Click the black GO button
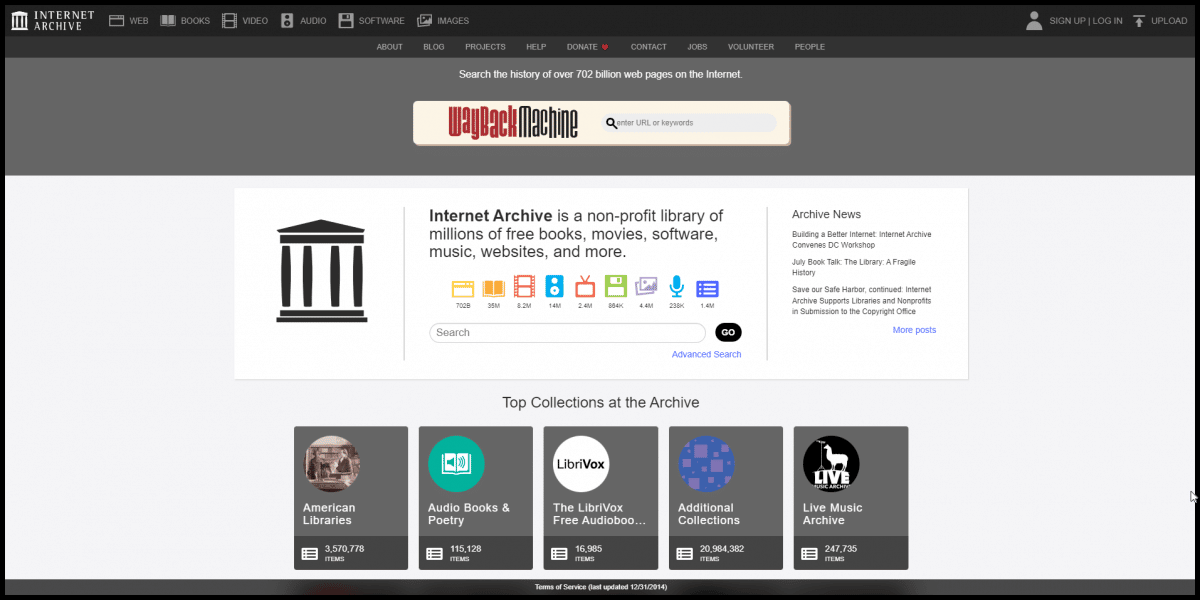This screenshot has height=600, width=1200. [728, 333]
